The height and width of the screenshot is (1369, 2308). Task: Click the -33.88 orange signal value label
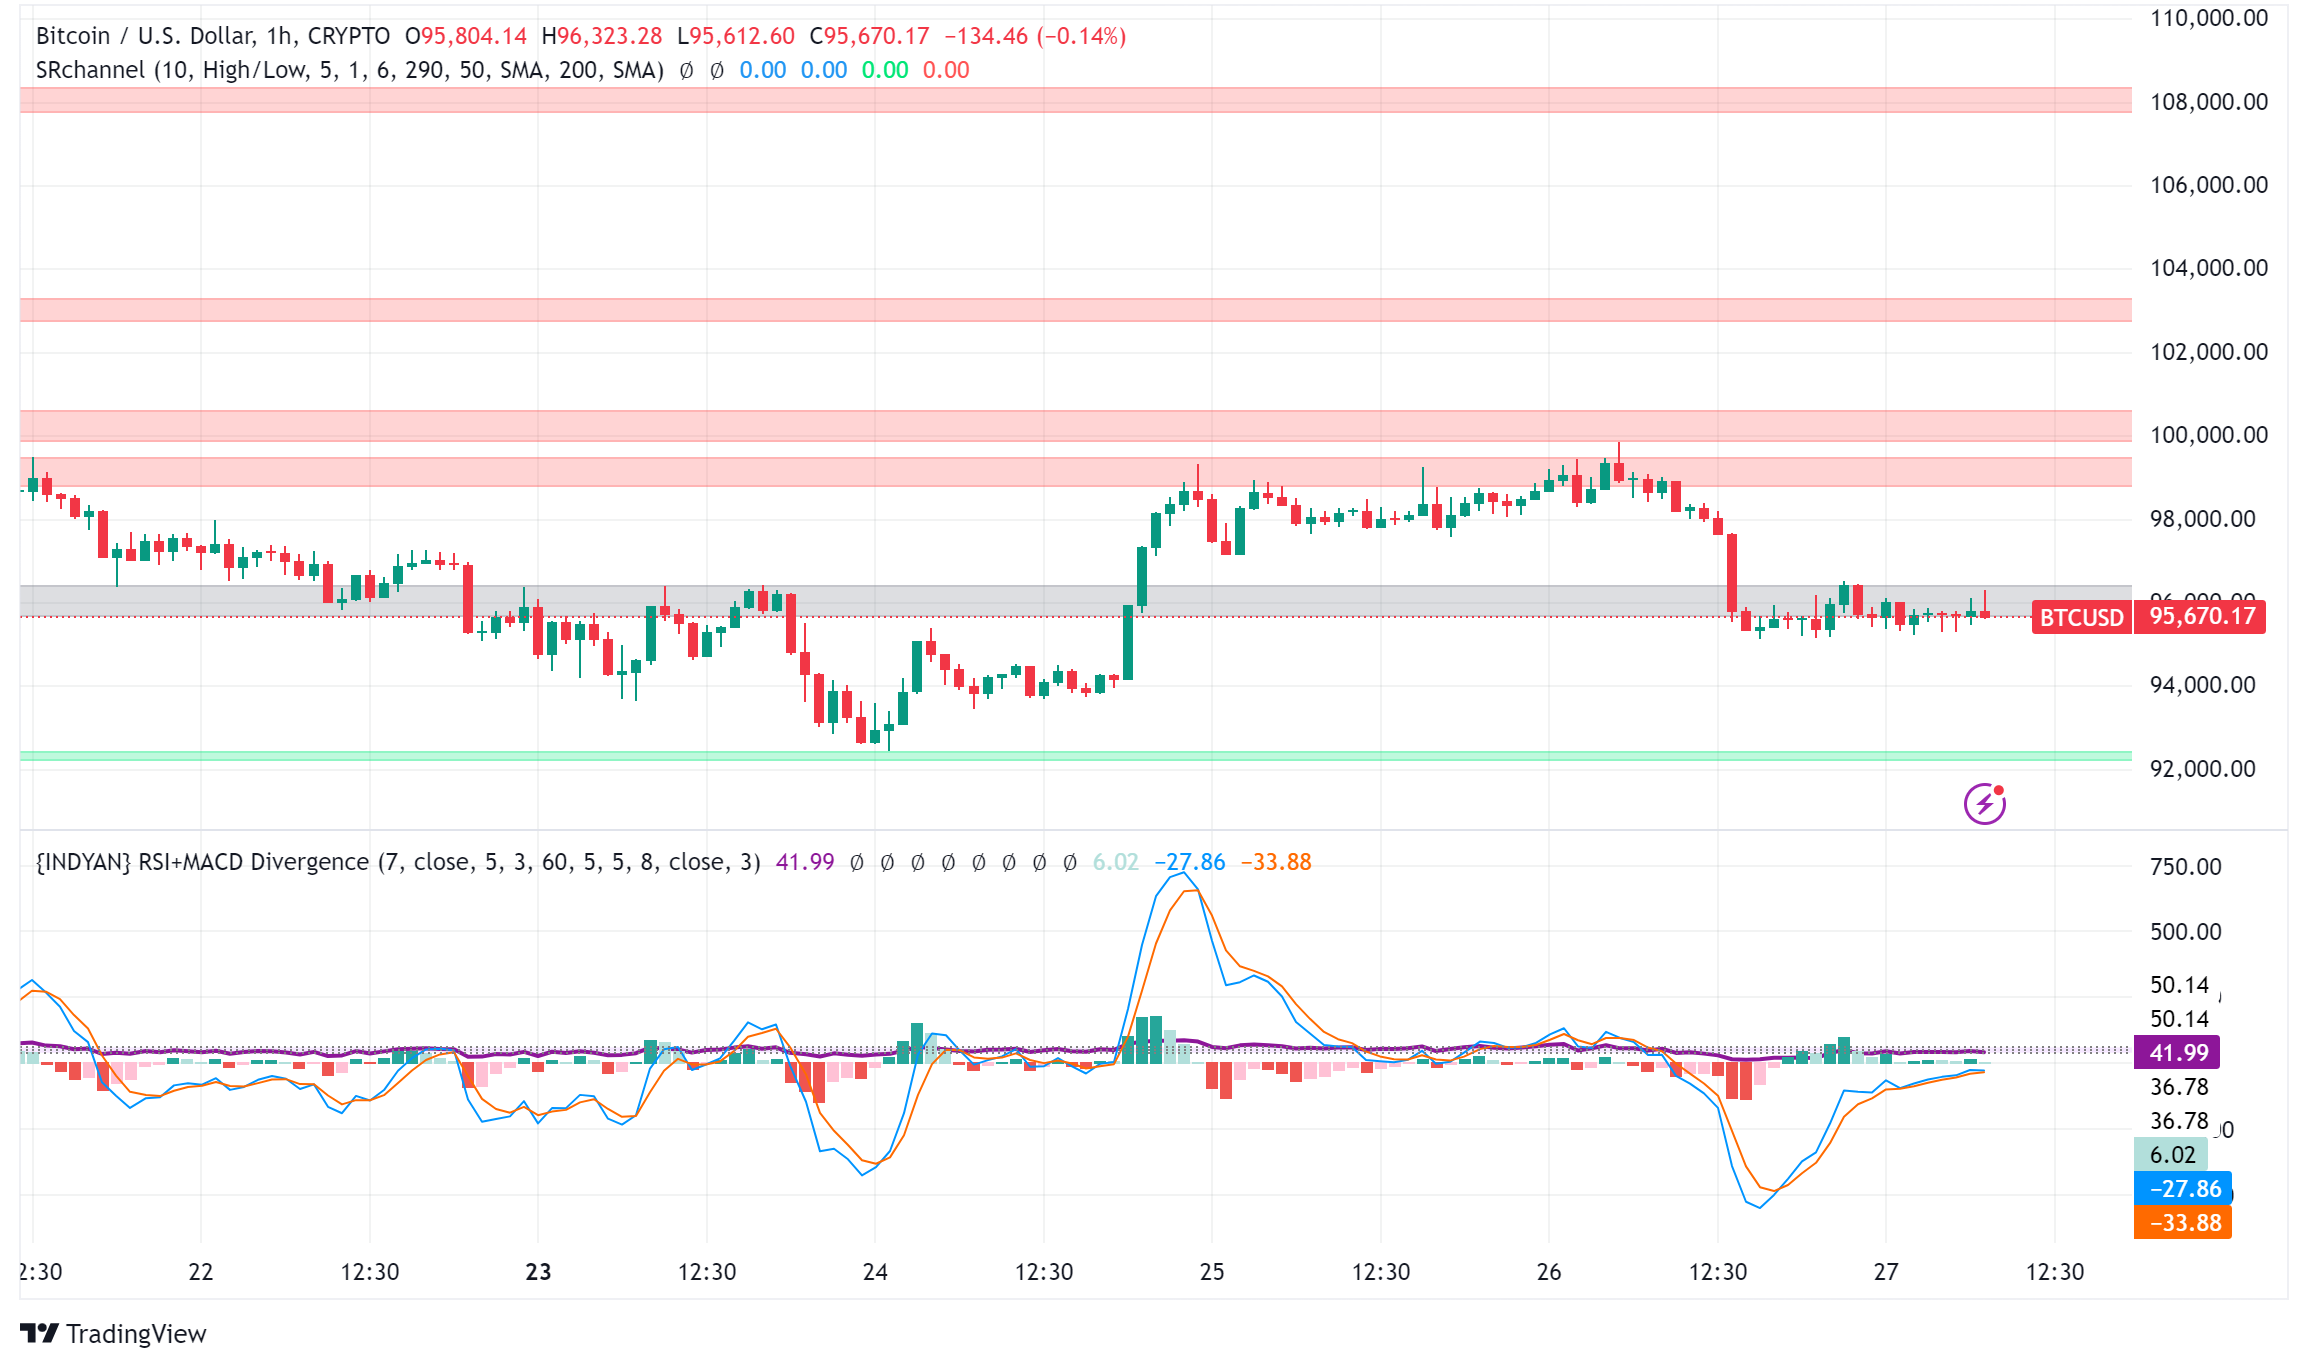2184,1222
